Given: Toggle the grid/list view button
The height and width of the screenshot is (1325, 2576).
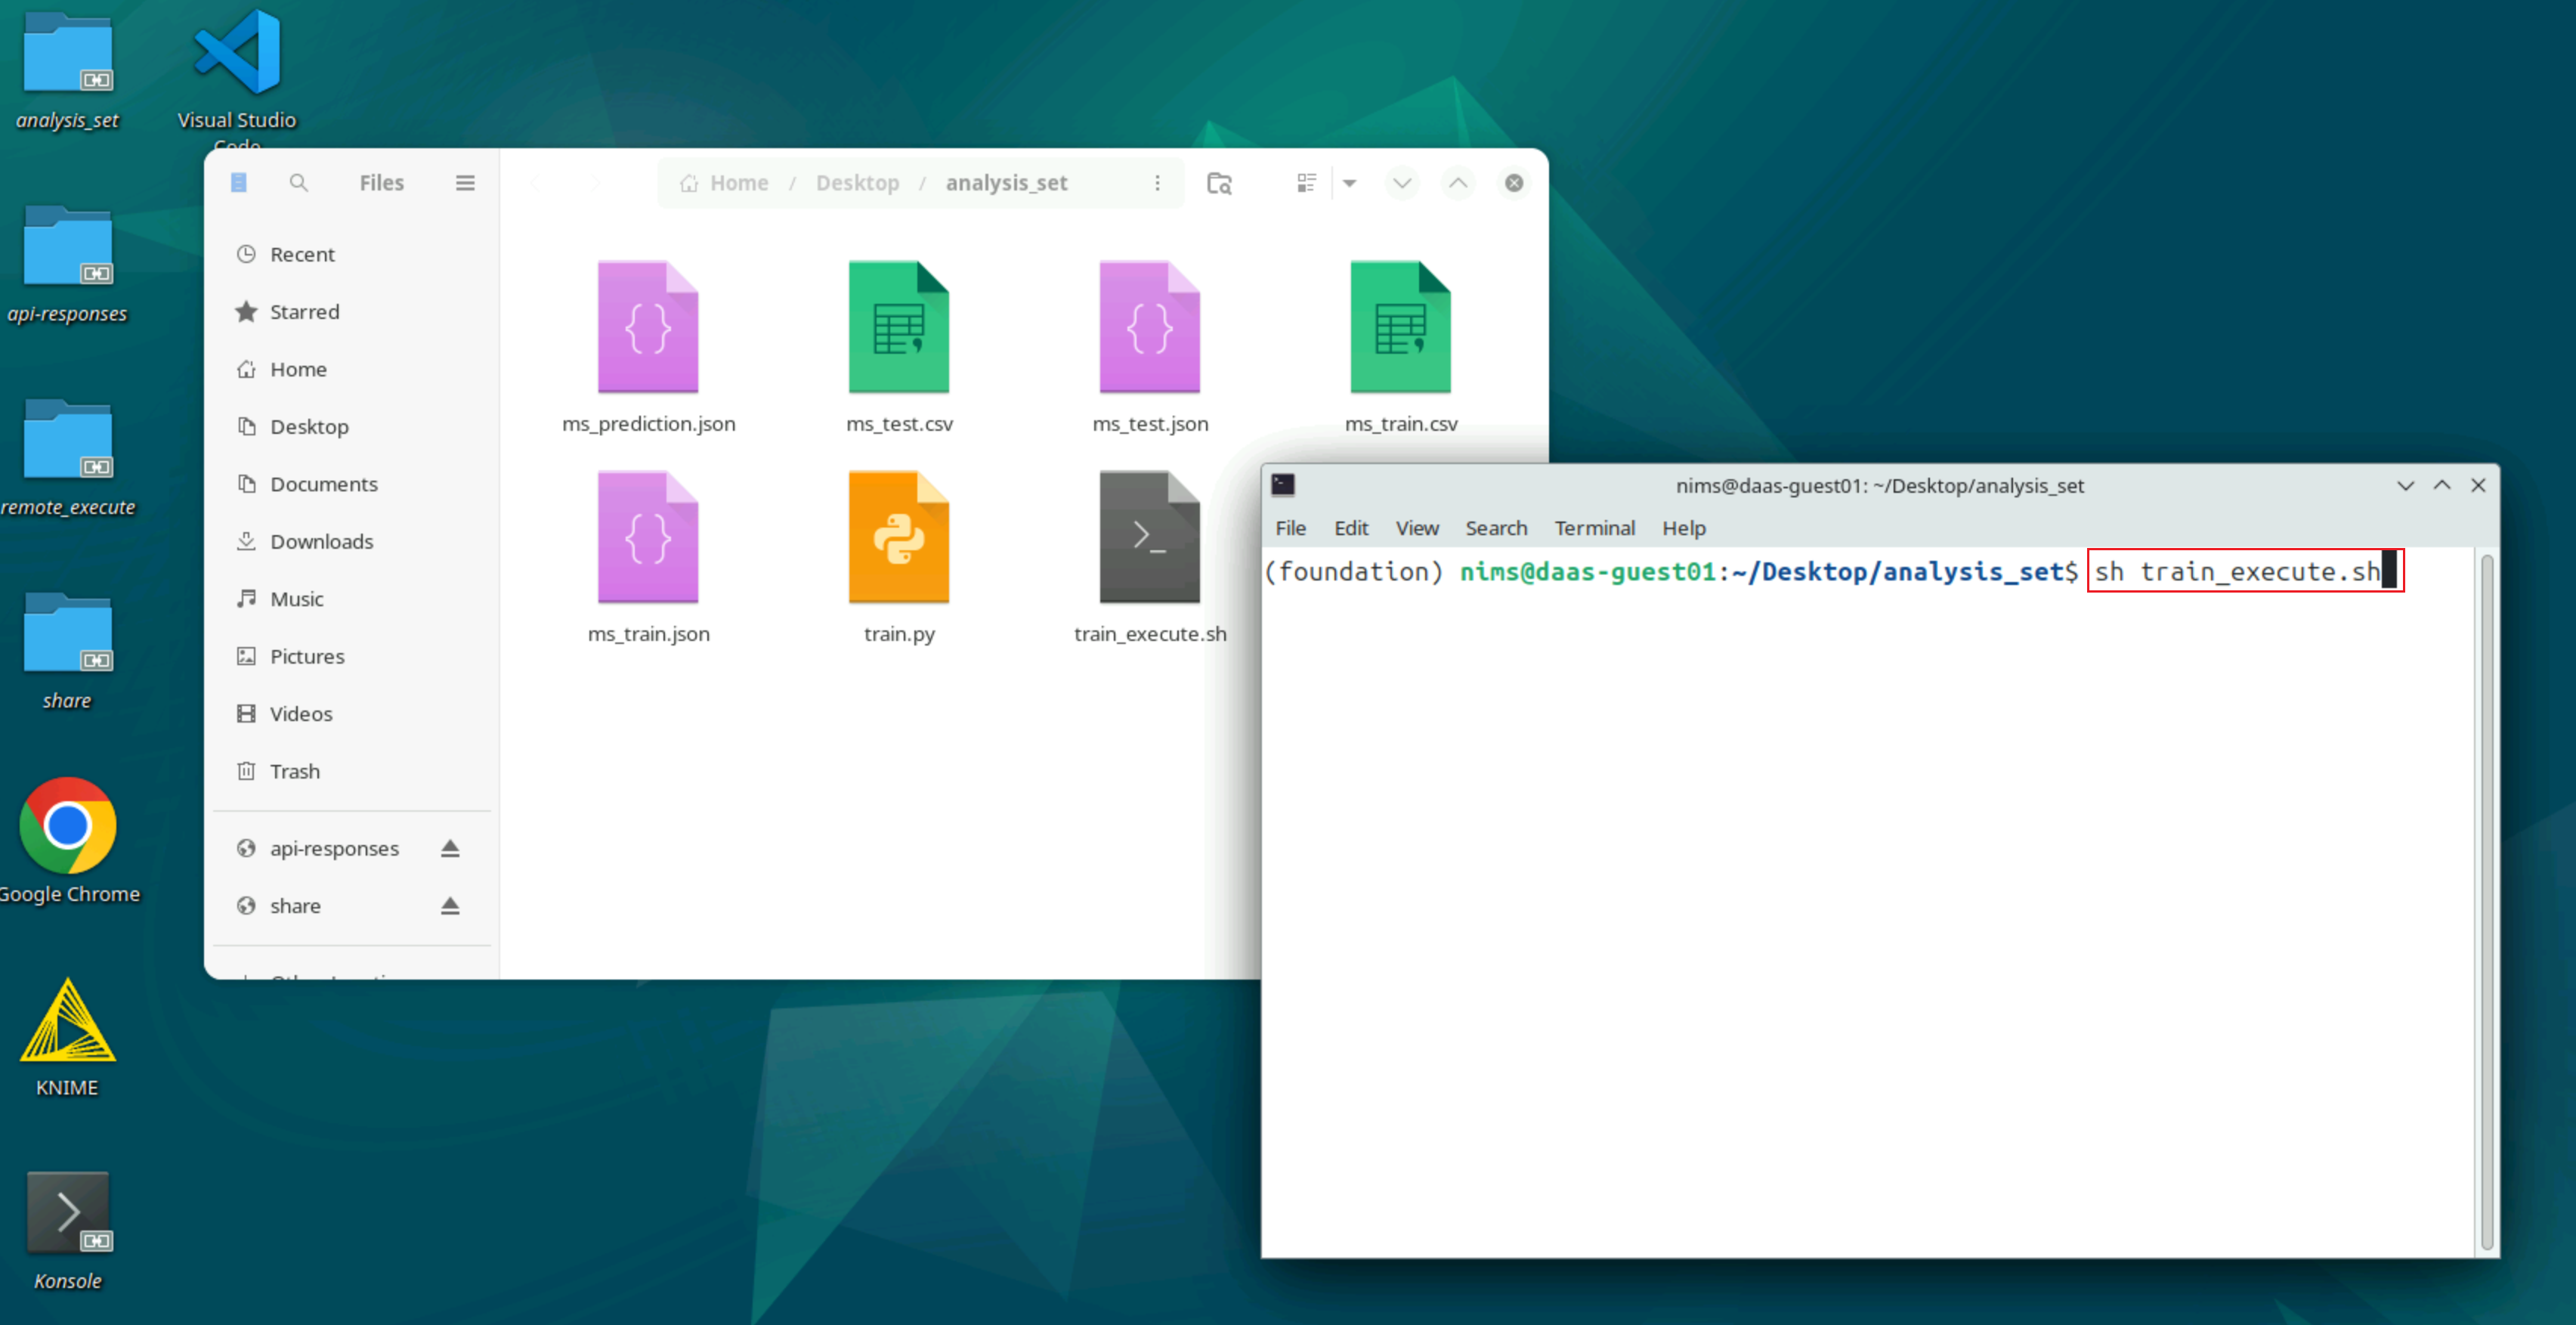Looking at the screenshot, I should [x=1306, y=183].
